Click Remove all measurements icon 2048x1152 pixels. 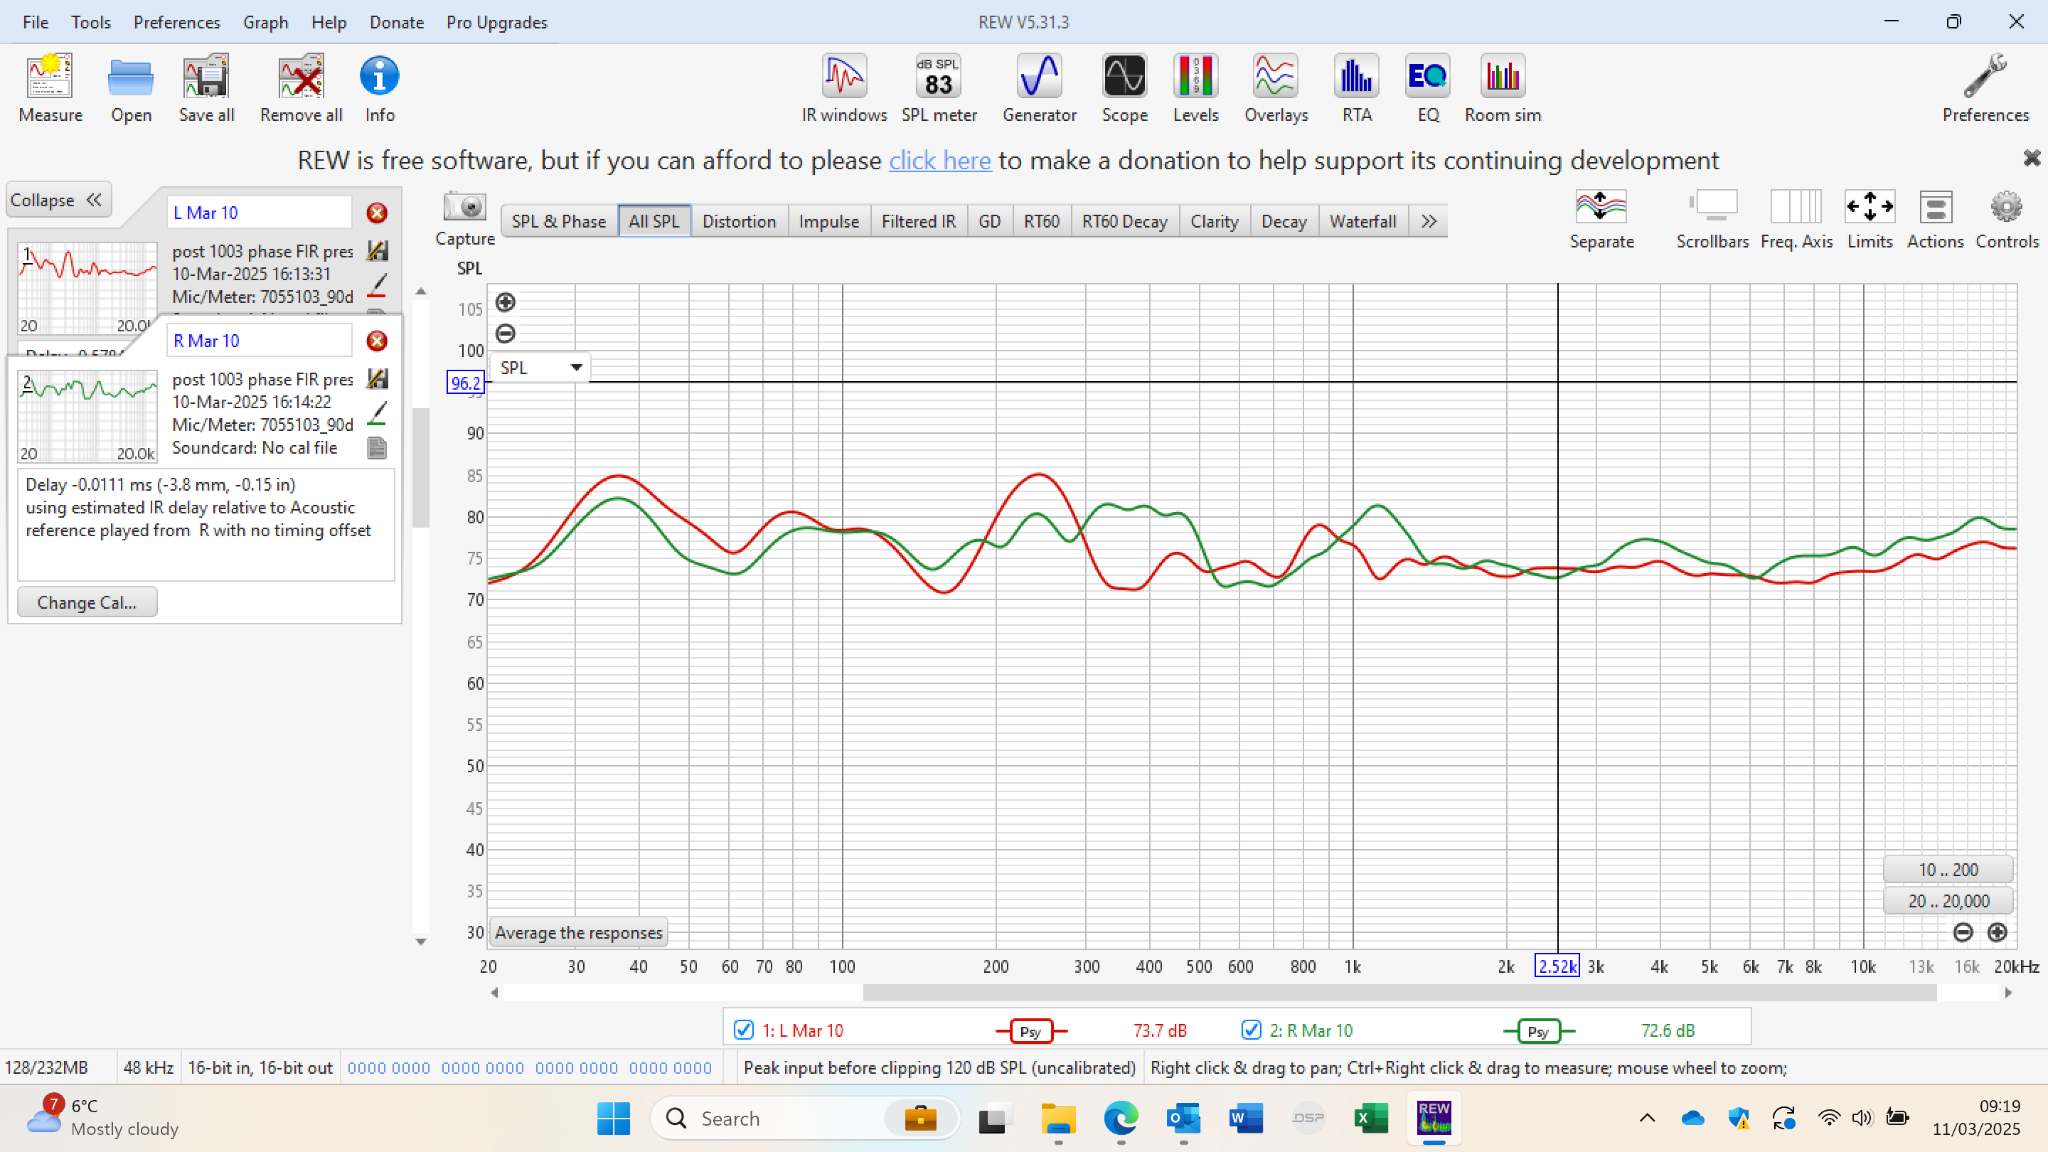click(301, 88)
